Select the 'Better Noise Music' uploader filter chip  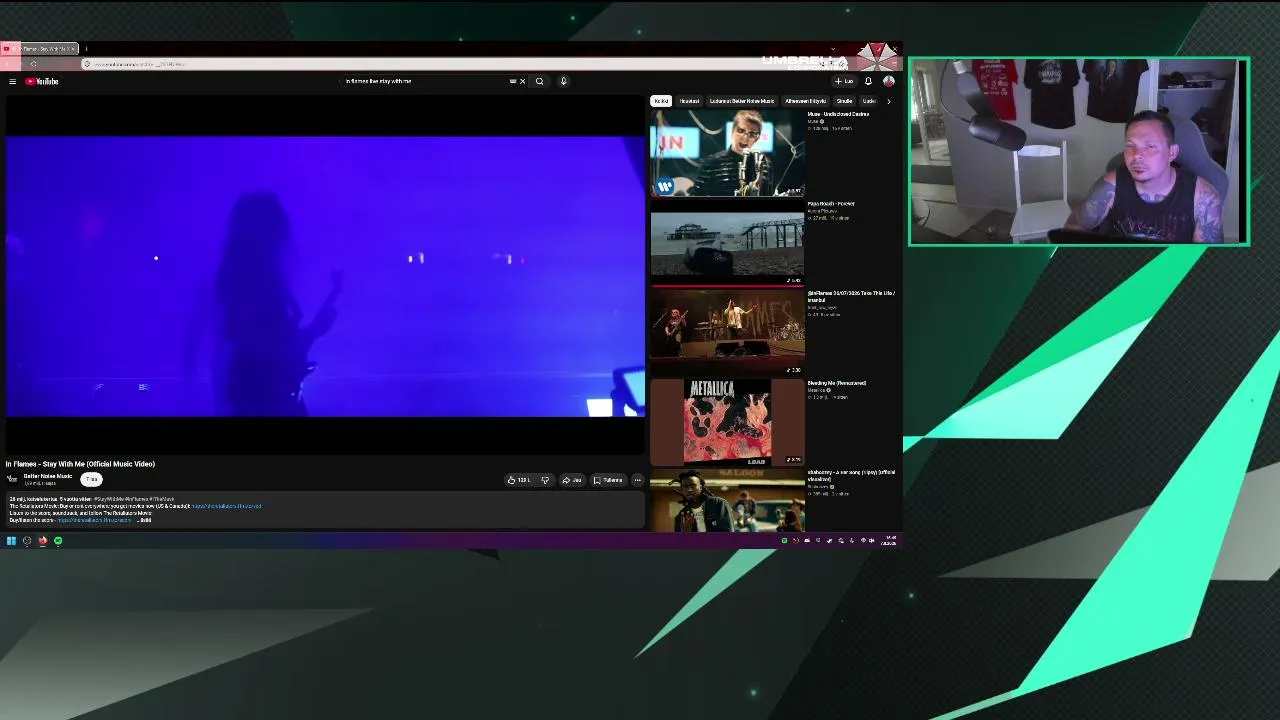(x=742, y=101)
